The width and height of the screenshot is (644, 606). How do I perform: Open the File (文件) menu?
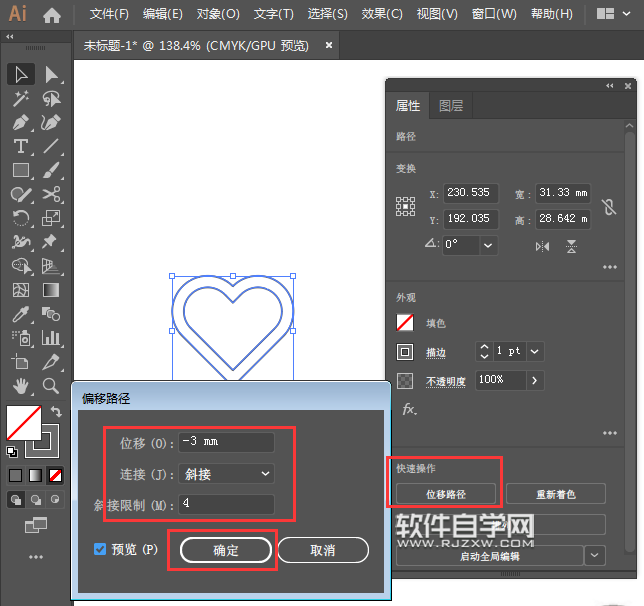pos(109,14)
